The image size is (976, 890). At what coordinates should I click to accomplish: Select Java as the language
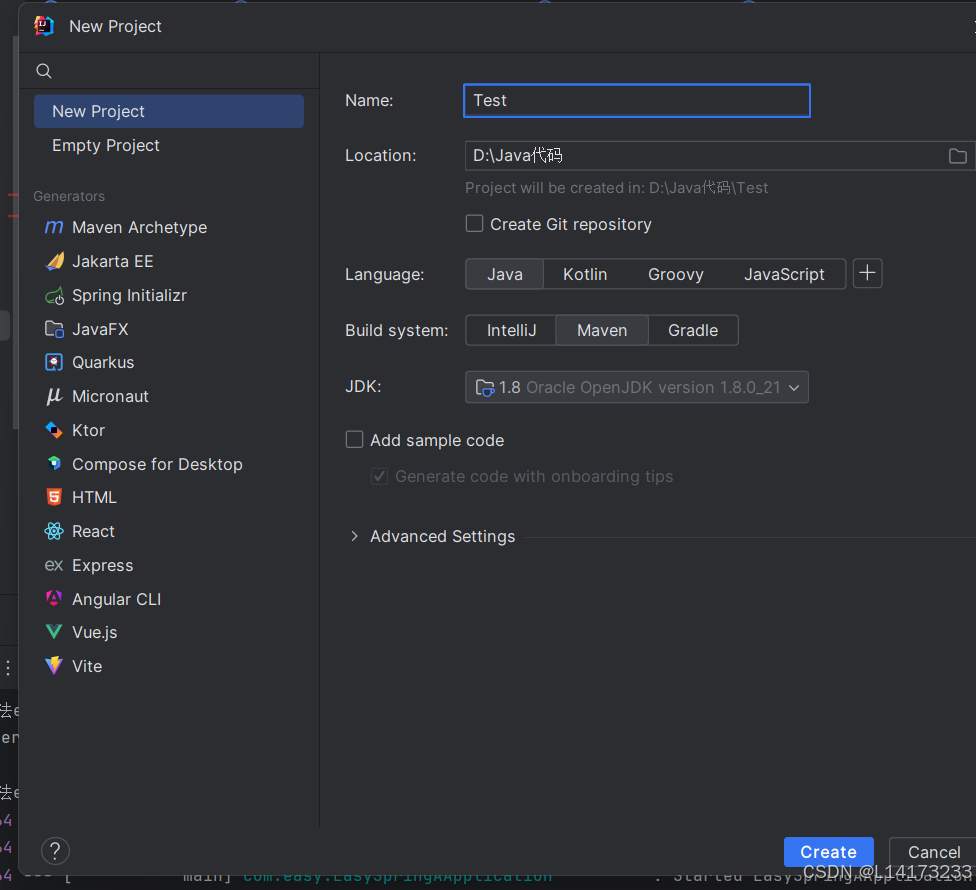tap(505, 274)
